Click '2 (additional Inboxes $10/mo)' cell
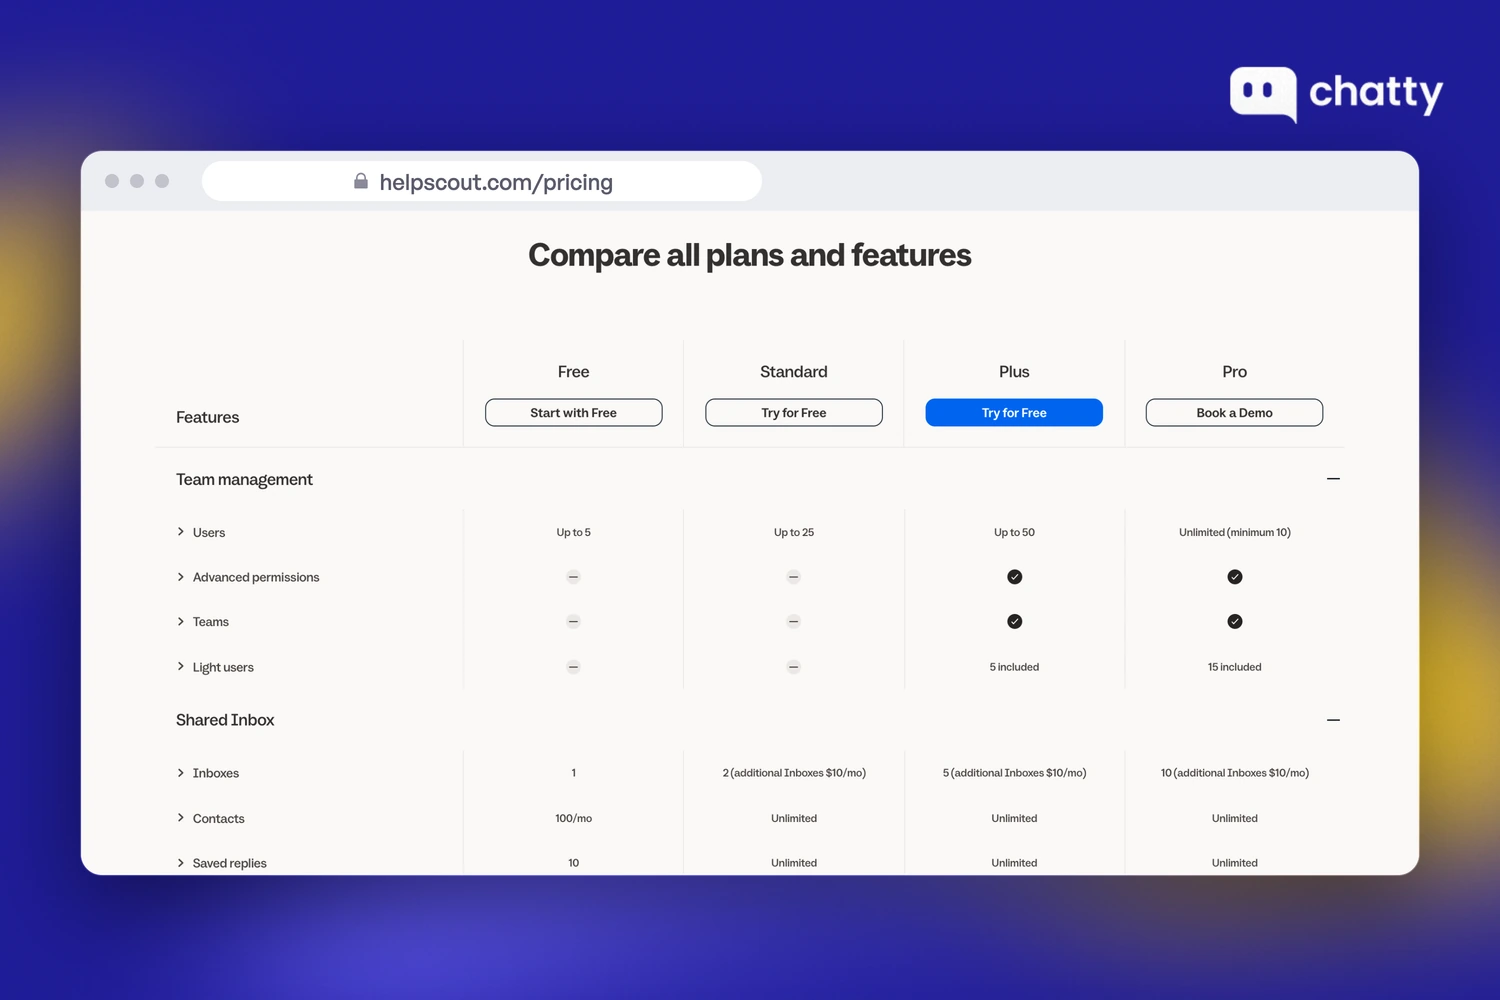This screenshot has height=1000, width=1500. tap(794, 773)
